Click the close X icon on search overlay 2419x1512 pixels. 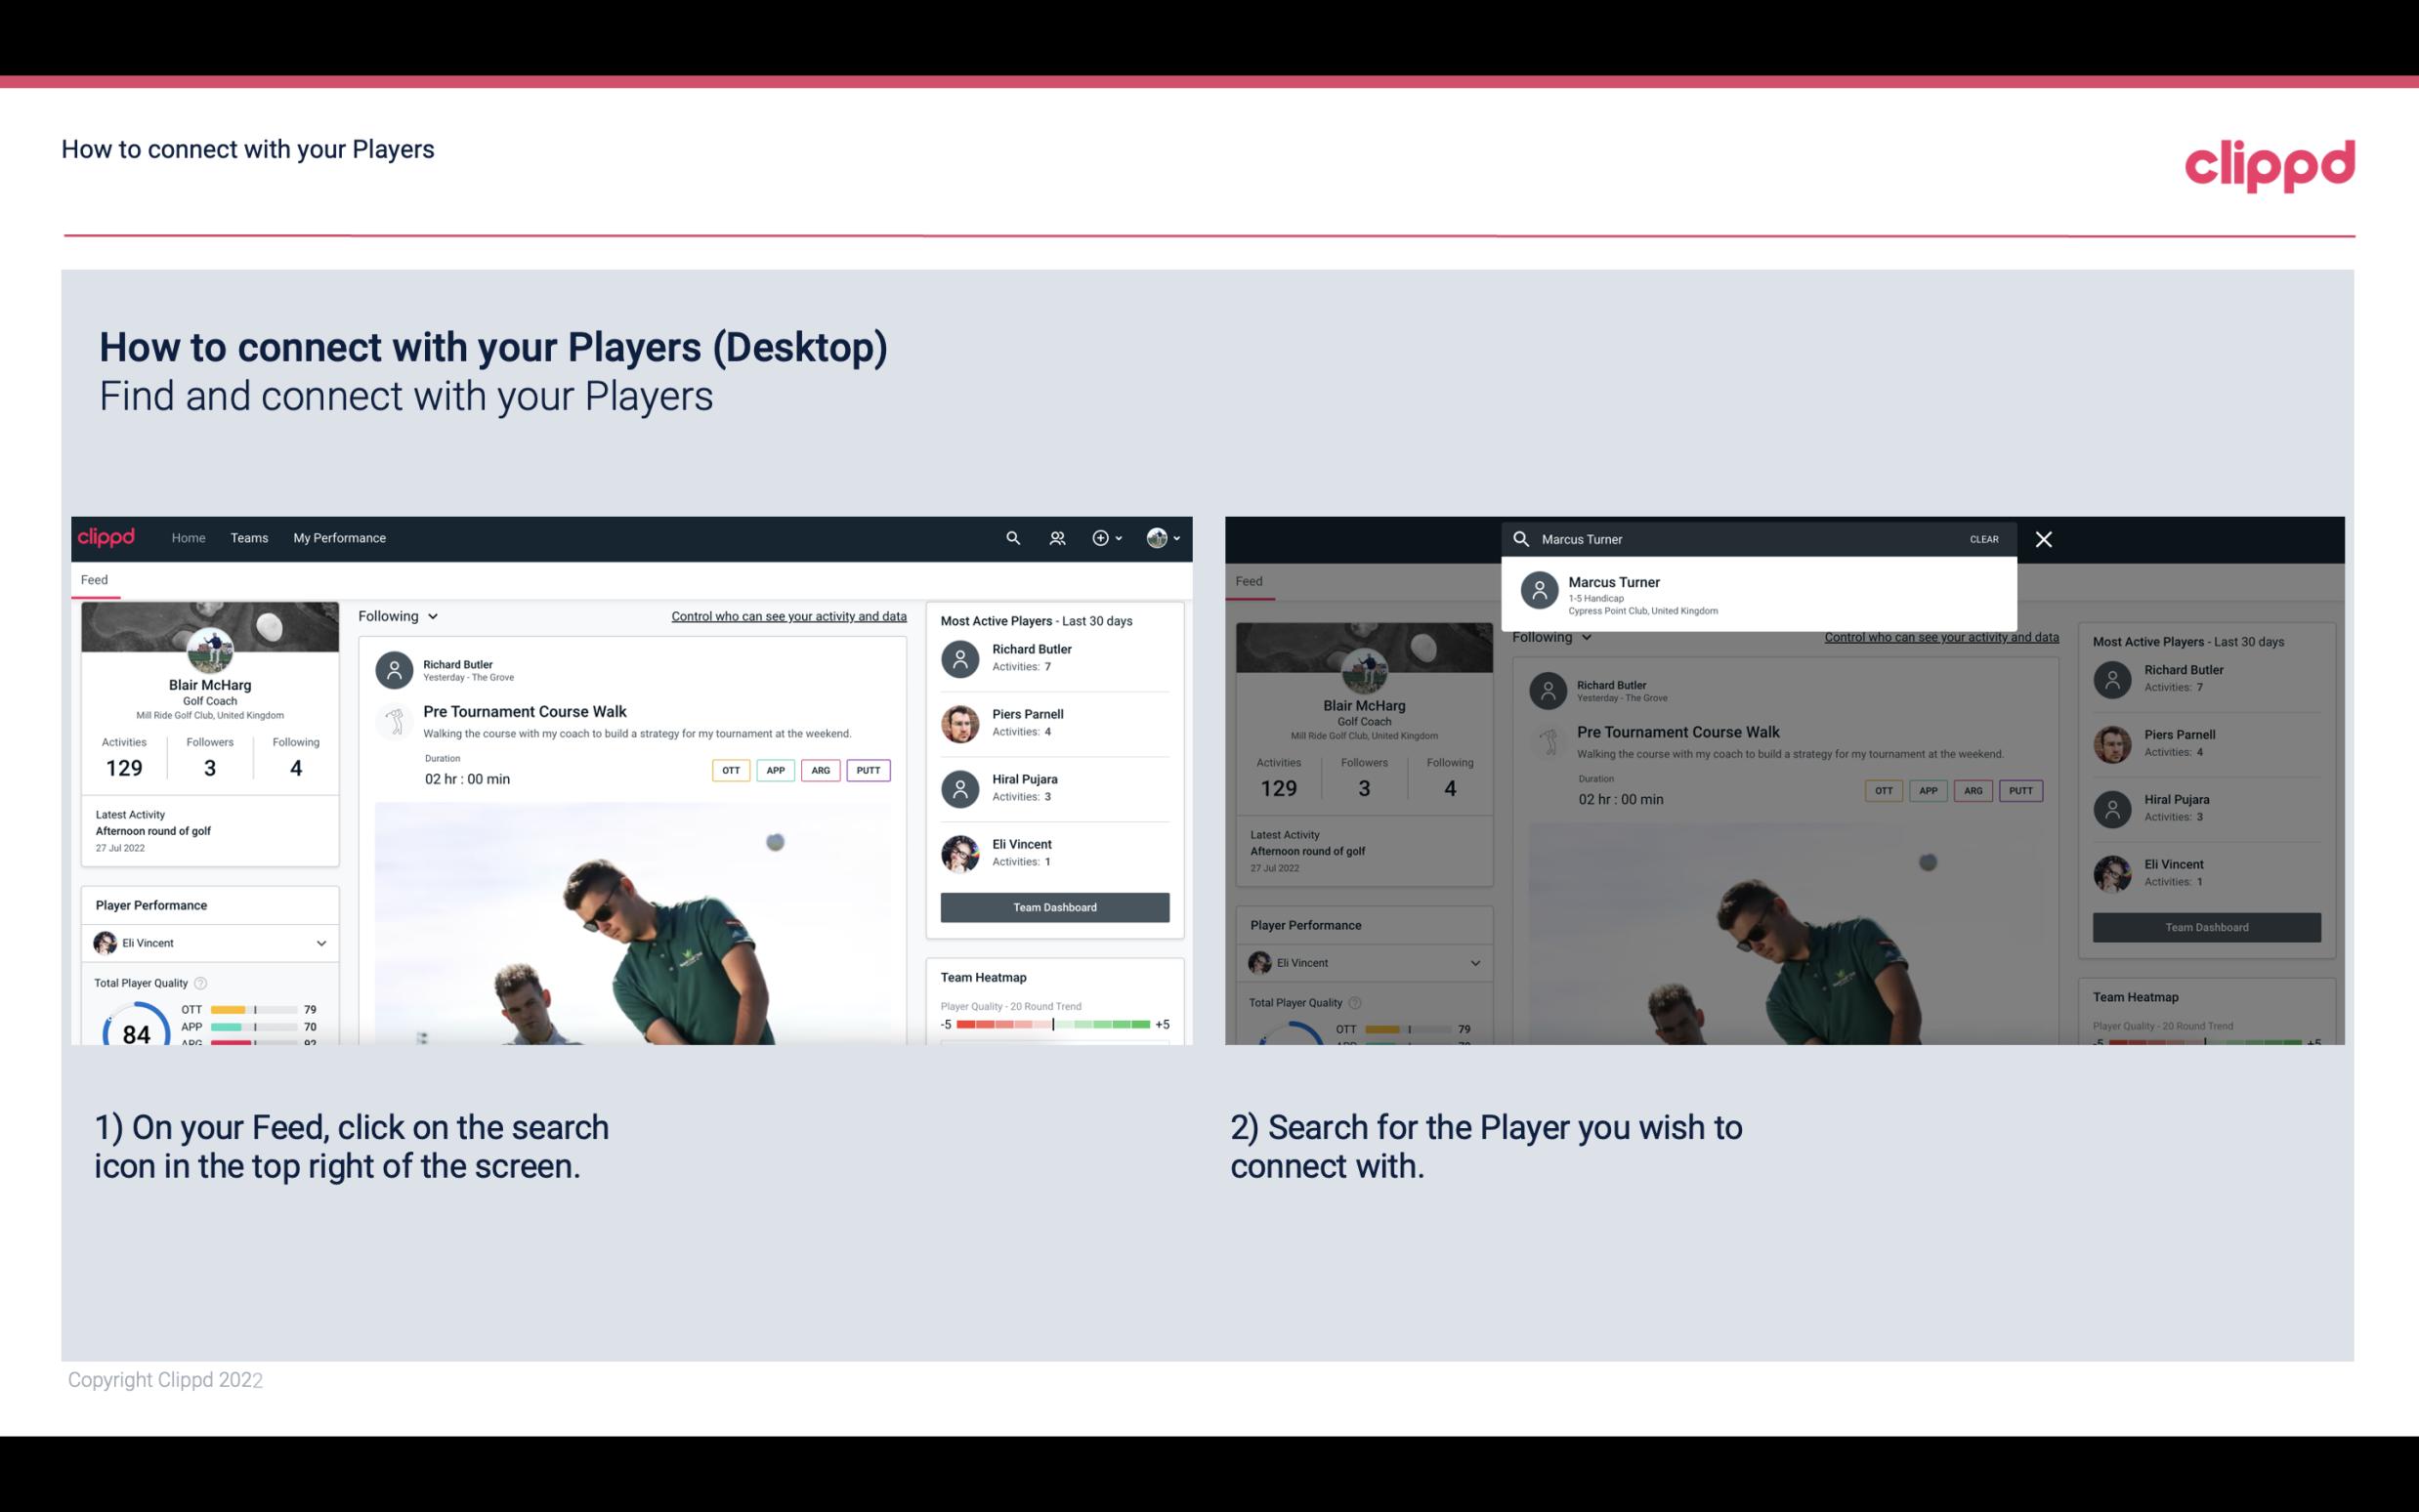click(2045, 538)
